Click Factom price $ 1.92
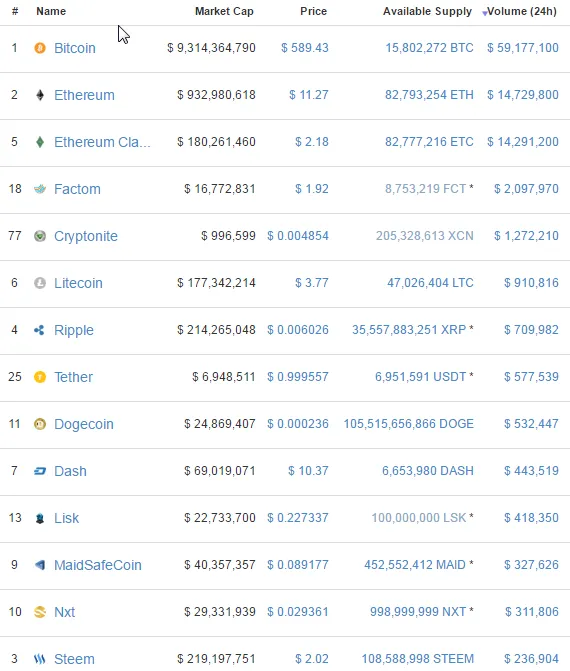The image size is (570, 671). 312,189
